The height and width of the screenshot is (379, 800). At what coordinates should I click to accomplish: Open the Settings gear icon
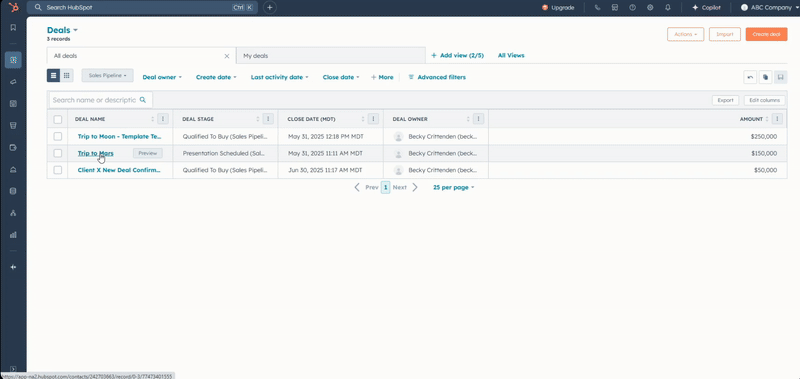(650, 8)
